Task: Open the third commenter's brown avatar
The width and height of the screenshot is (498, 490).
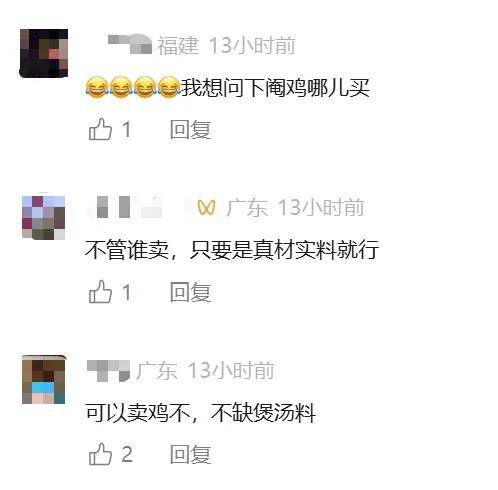Action: pyautogui.click(x=44, y=380)
